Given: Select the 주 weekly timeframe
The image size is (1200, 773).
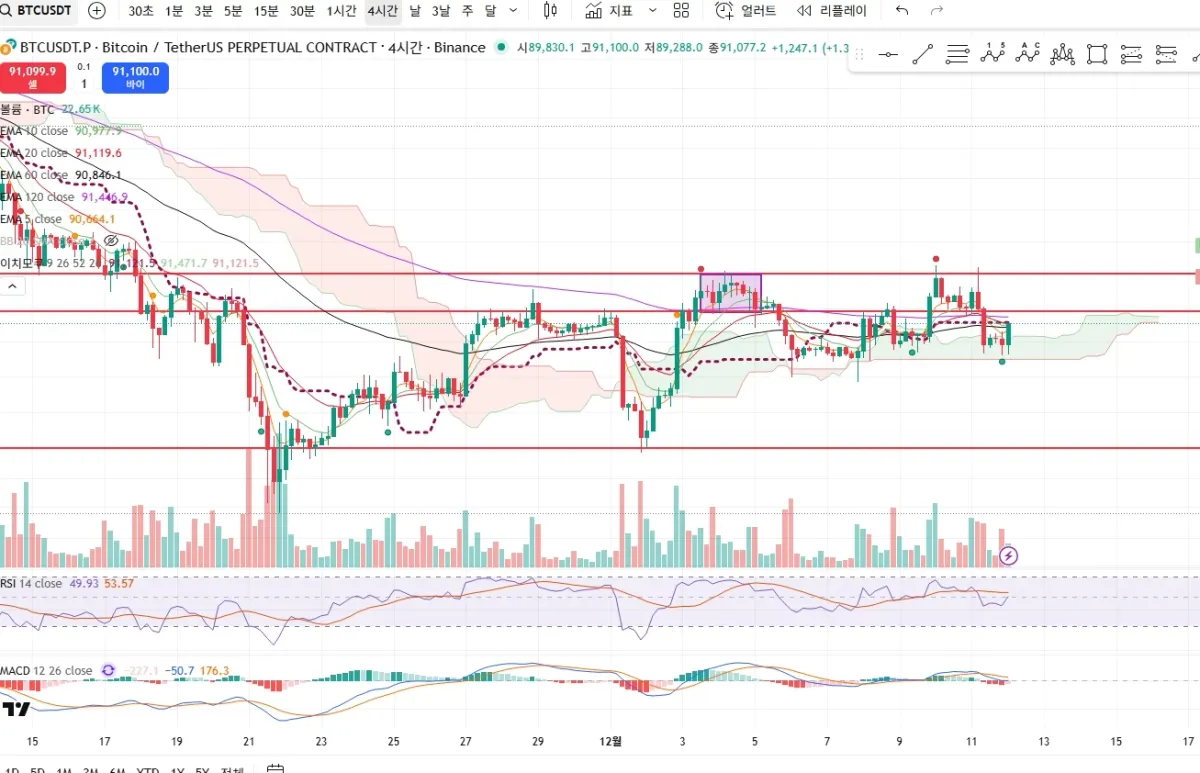Looking at the screenshot, I should pos(467,11).
